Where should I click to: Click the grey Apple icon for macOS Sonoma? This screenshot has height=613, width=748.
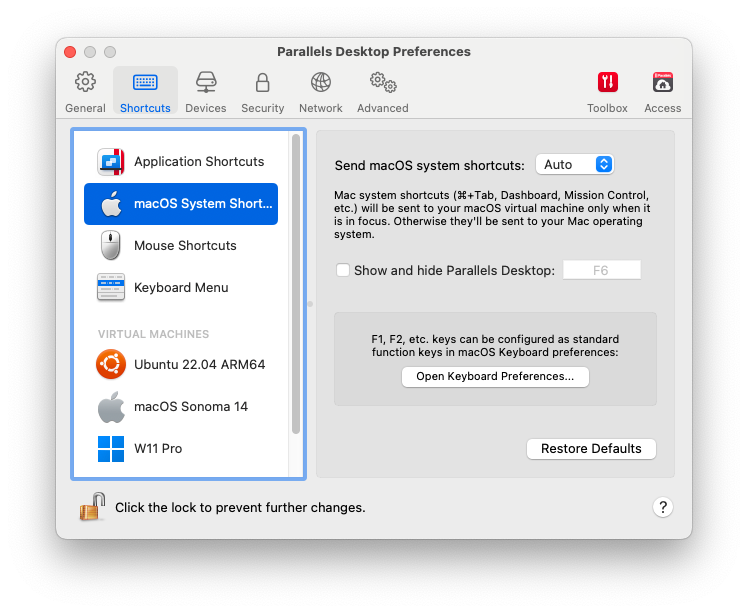pyautogui.click(x=111, y=407)
